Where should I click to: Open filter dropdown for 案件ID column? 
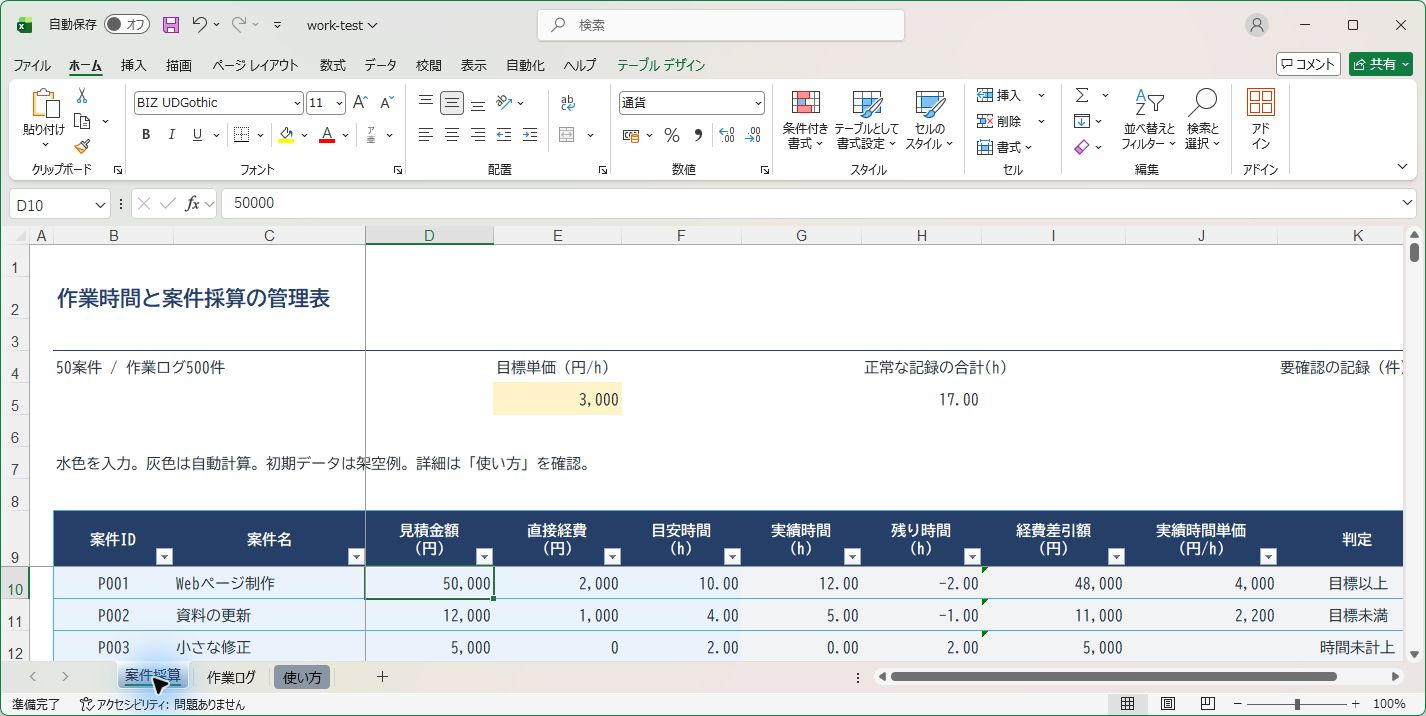165,557
